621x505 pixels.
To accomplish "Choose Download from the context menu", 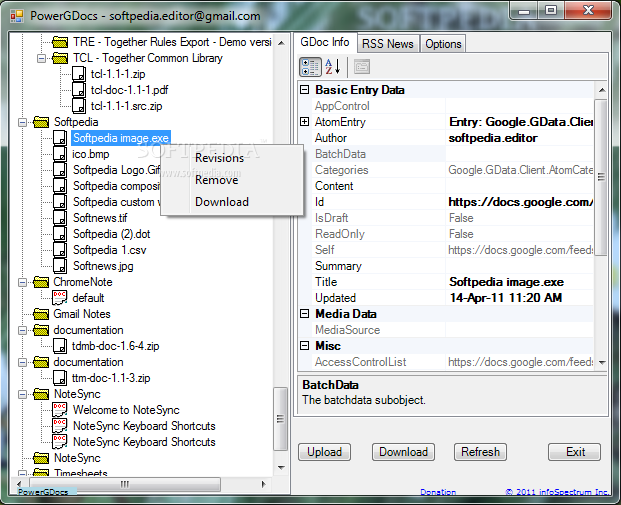I will pyautogui.click(x=232, y=202).
